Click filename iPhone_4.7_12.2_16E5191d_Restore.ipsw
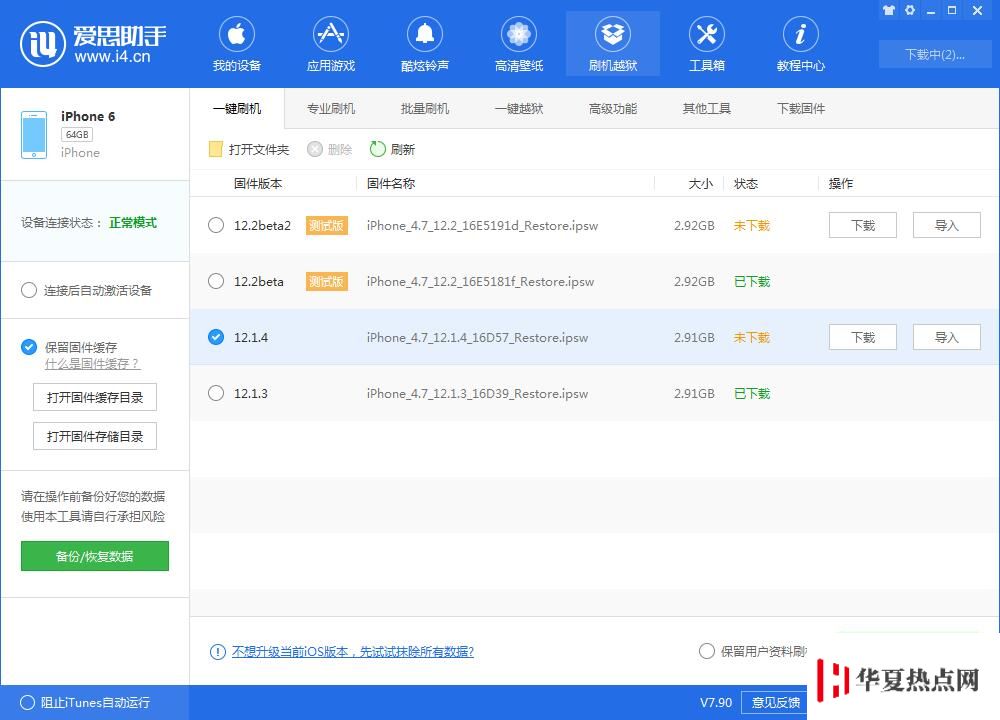Image resolution: width=1000 pixels, height=720 pixels. [482, 226]
